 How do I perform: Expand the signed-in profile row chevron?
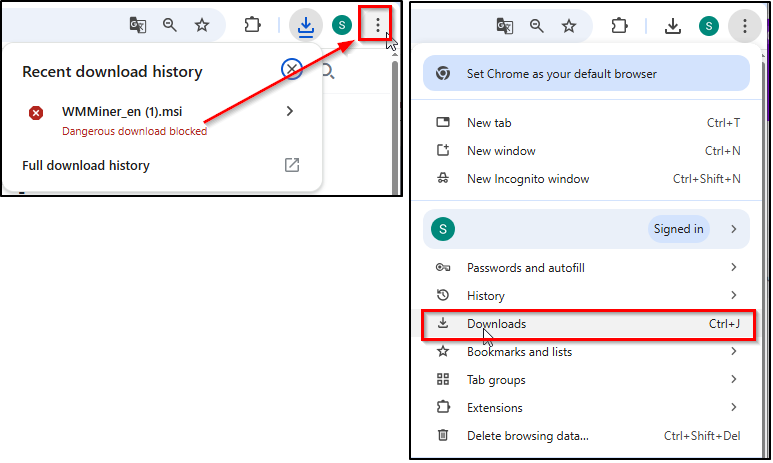click(734, 229)
